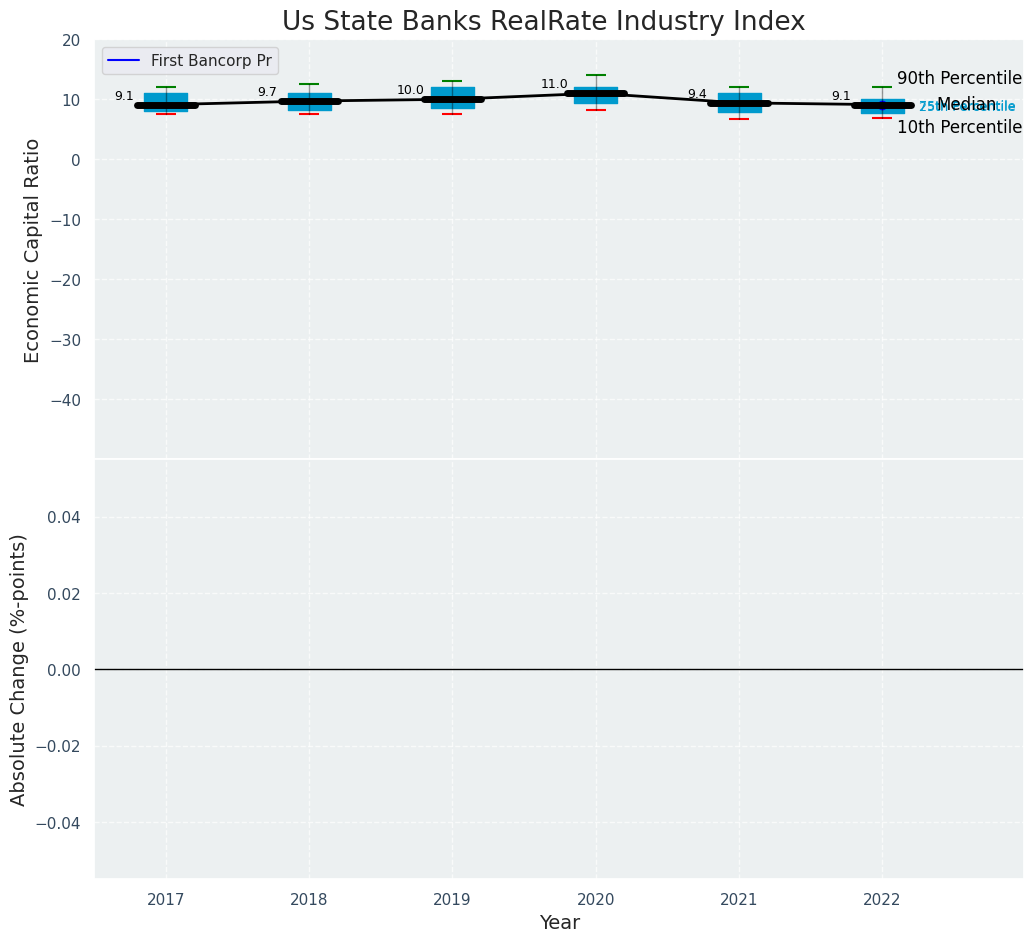Select the First Bancorp Pr legend label
Image resolution: width=1034 pixels, height=942 pixels.
pyautogui.click(x=211, y=61)
